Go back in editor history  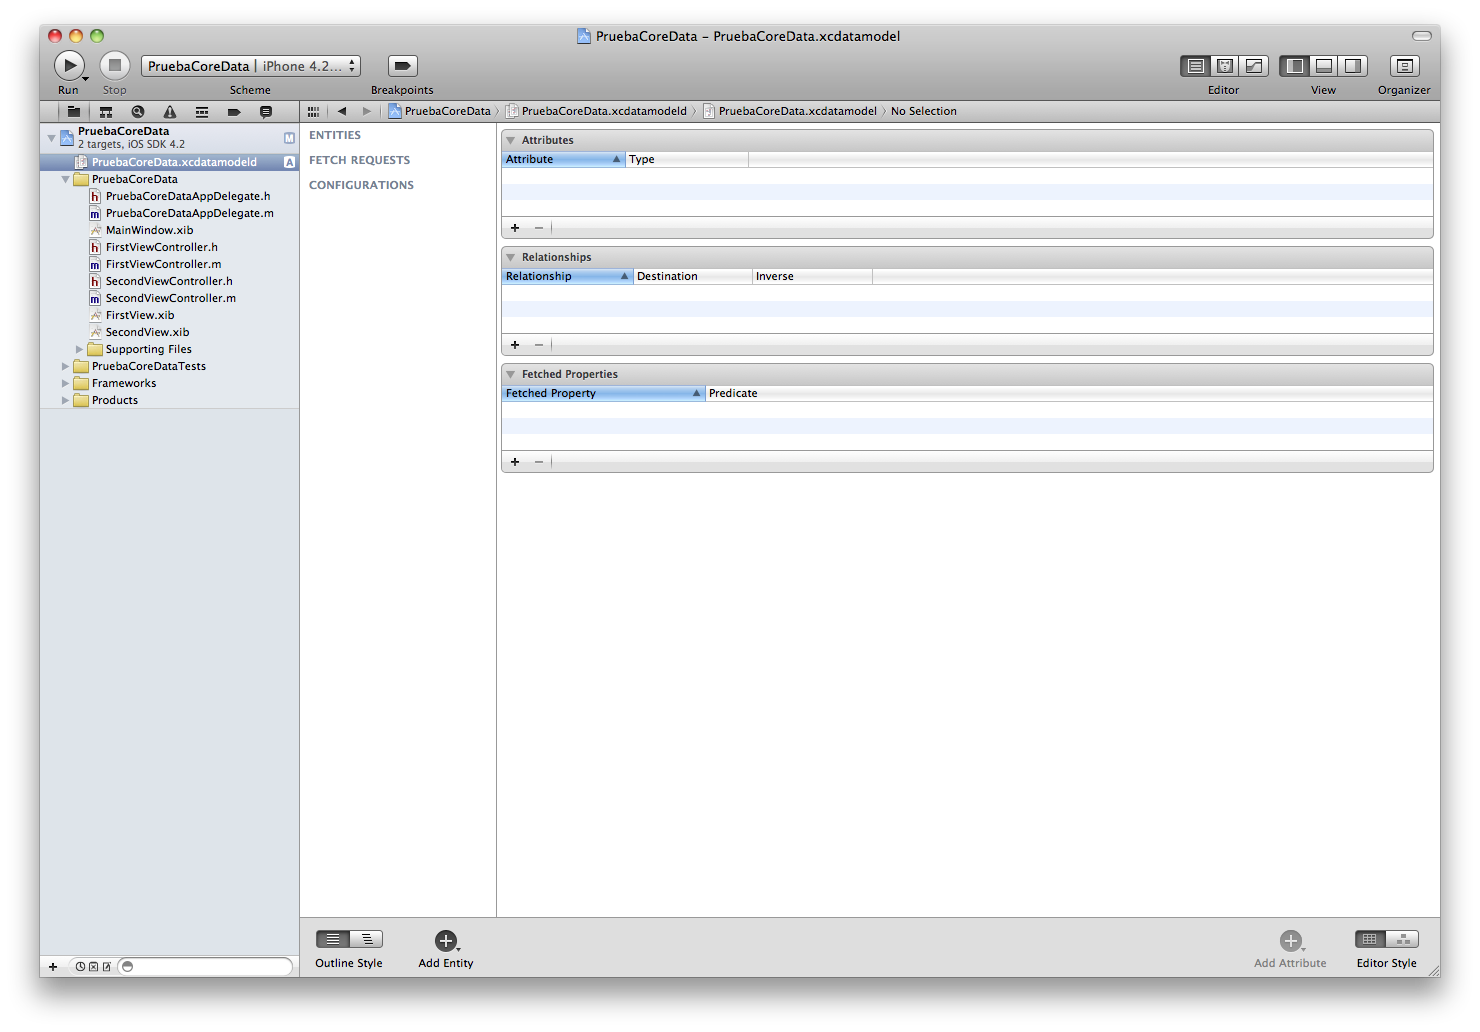pos(342,112)
